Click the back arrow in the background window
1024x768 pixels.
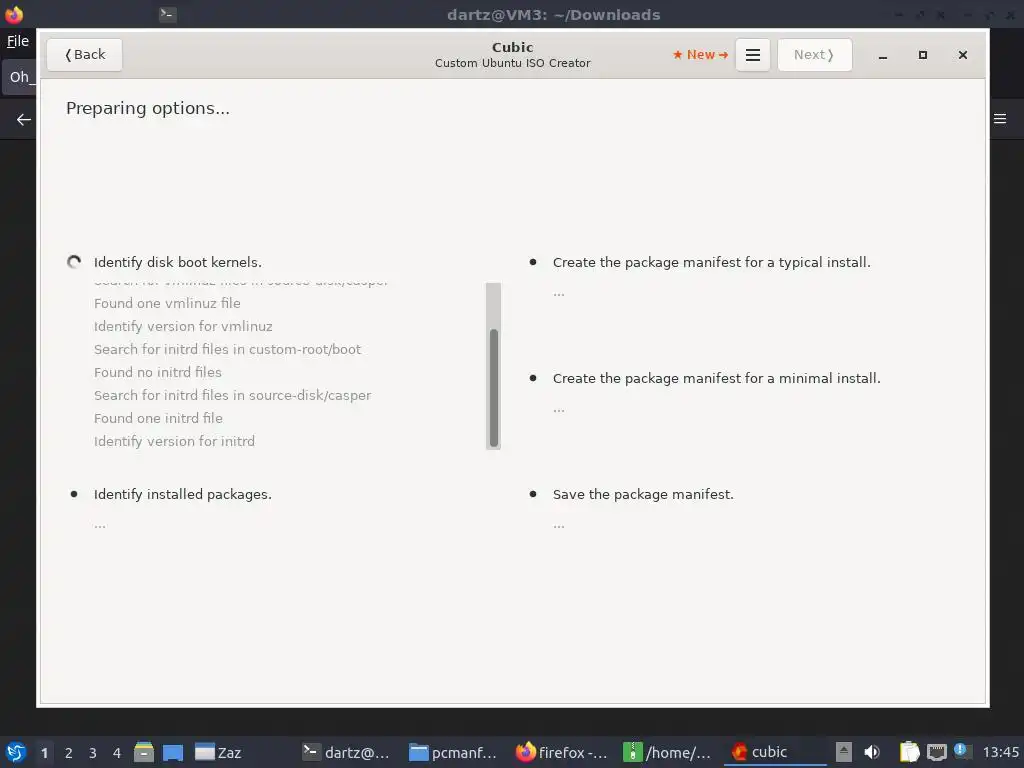[24, 120]
